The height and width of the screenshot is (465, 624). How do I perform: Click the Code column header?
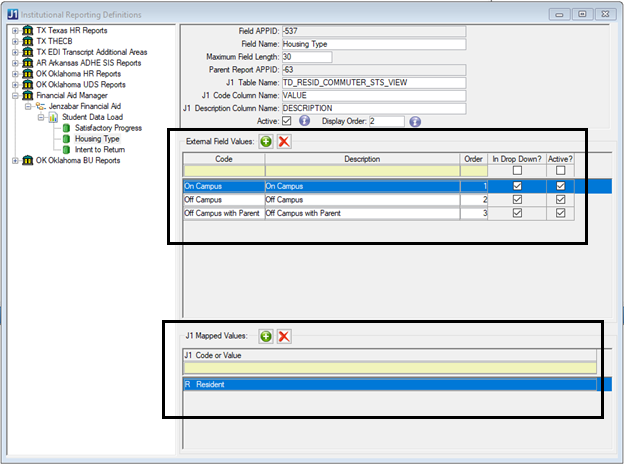pyautogui.click(x=223, y=158)
